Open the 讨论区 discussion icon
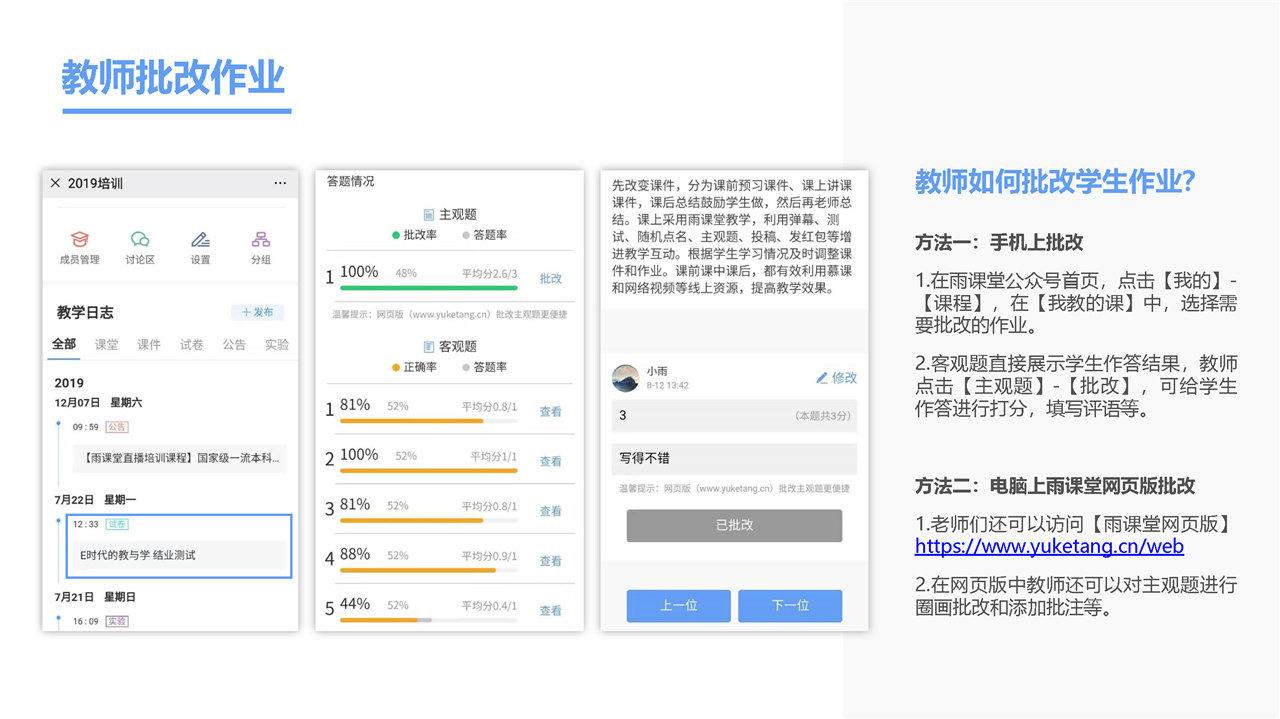The height and width of the screenshot is (719, 1280). click(140, 247)
